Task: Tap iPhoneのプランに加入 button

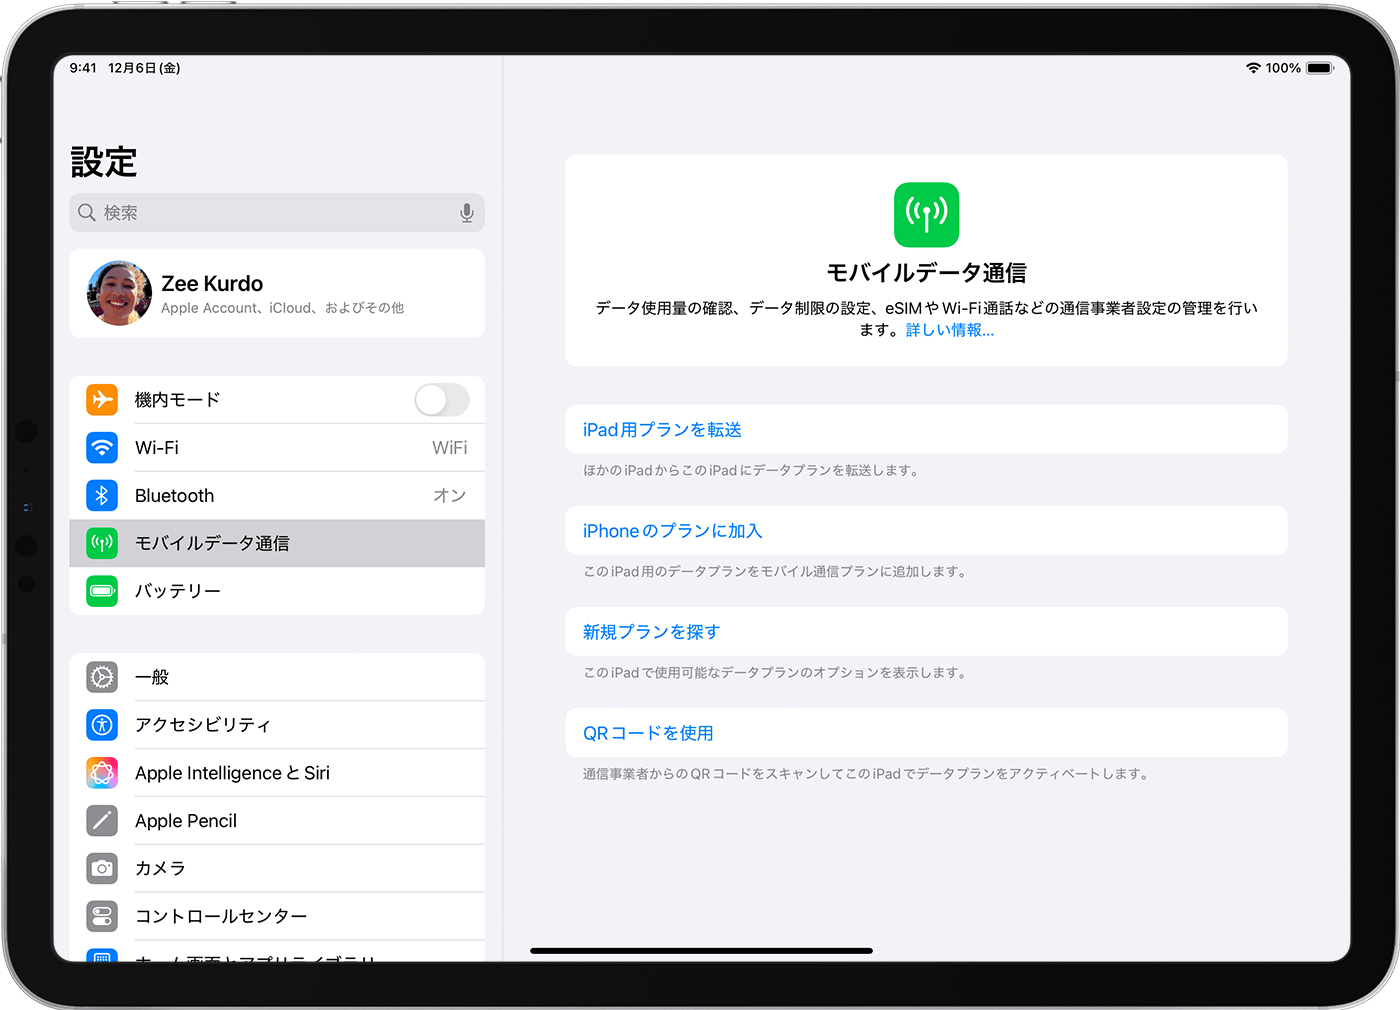Action: [926, 530]
